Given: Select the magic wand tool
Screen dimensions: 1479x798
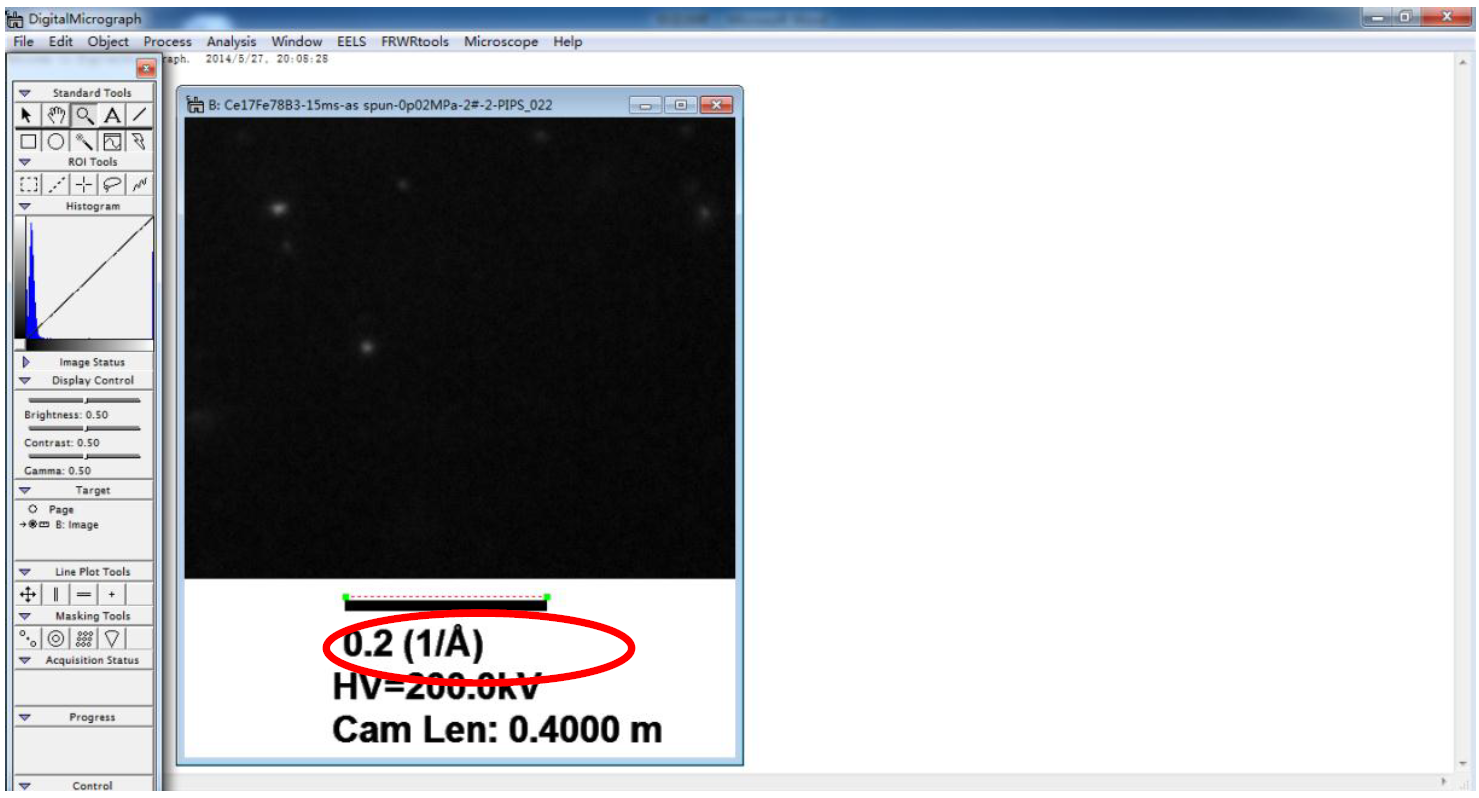Looking at the screenshot, I should 84,142.
